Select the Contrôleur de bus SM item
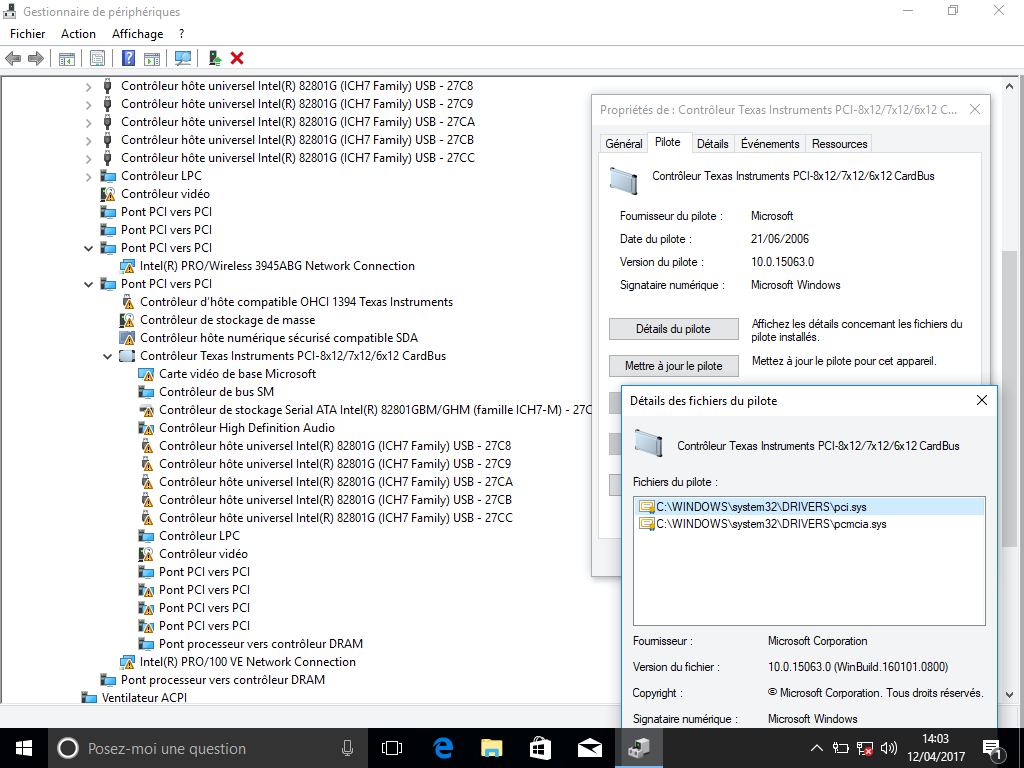The image size is (1024, 768). pos(216,392)
